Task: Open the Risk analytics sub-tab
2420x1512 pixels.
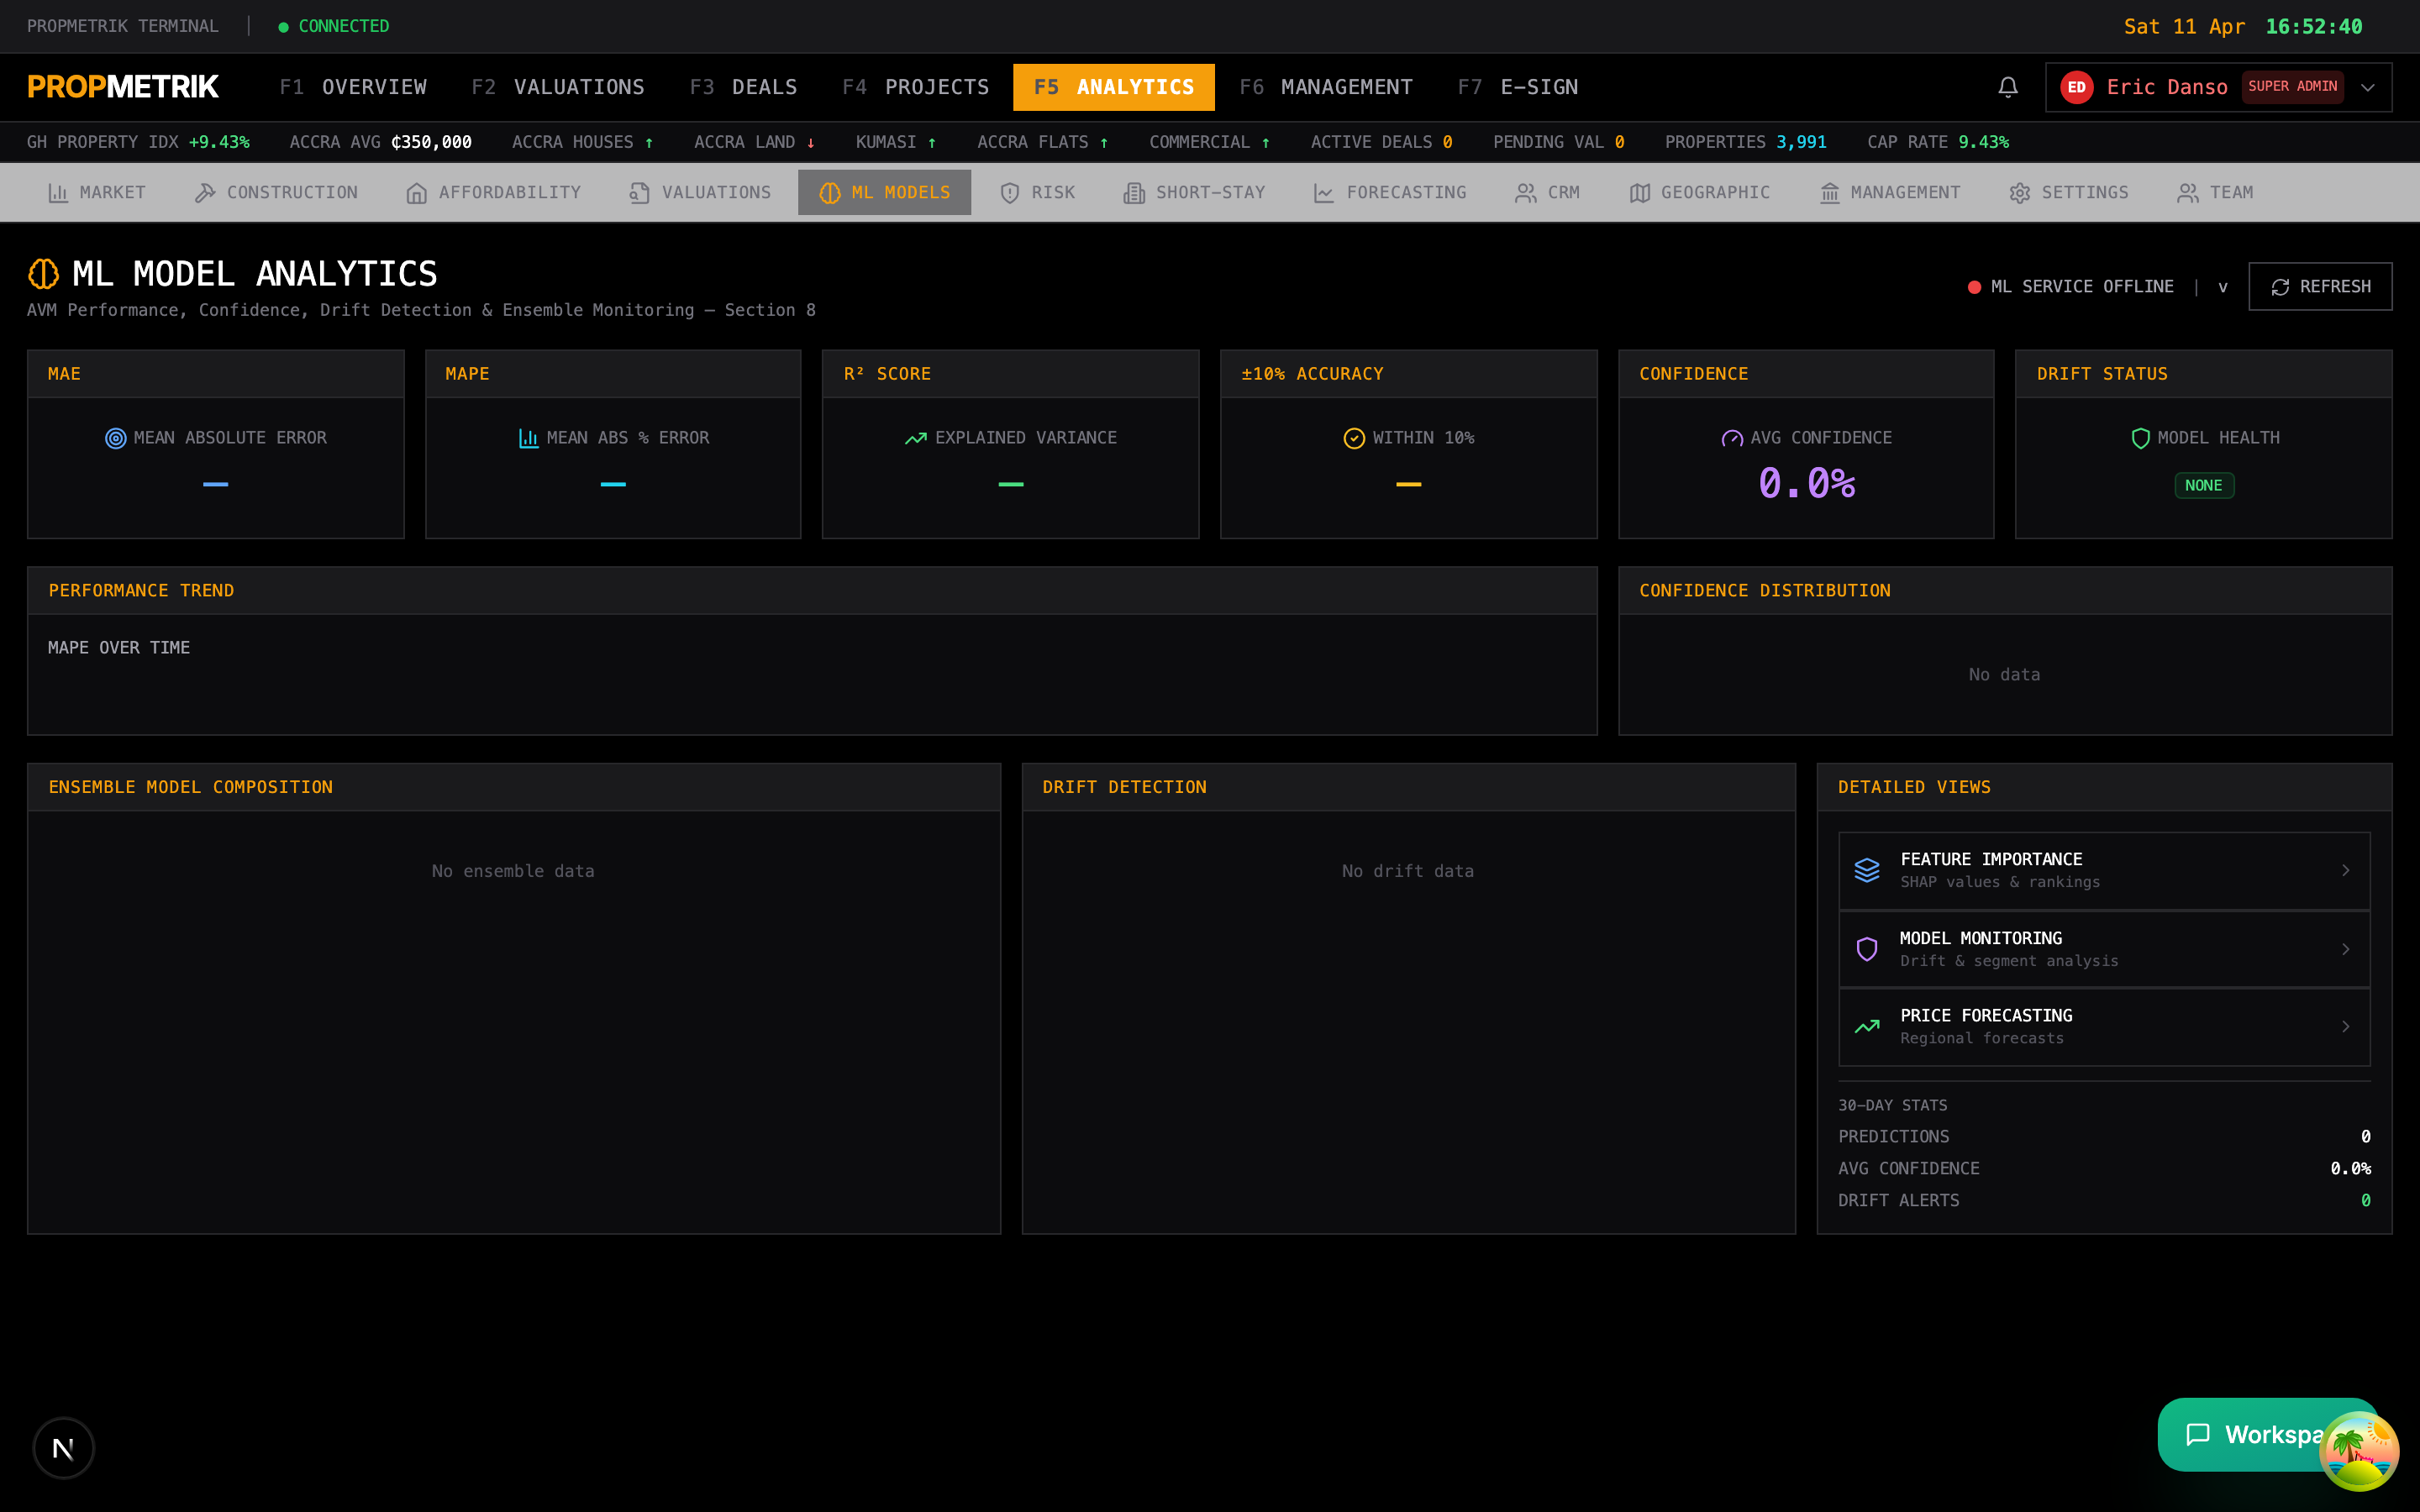Action: pos(1037,192)
